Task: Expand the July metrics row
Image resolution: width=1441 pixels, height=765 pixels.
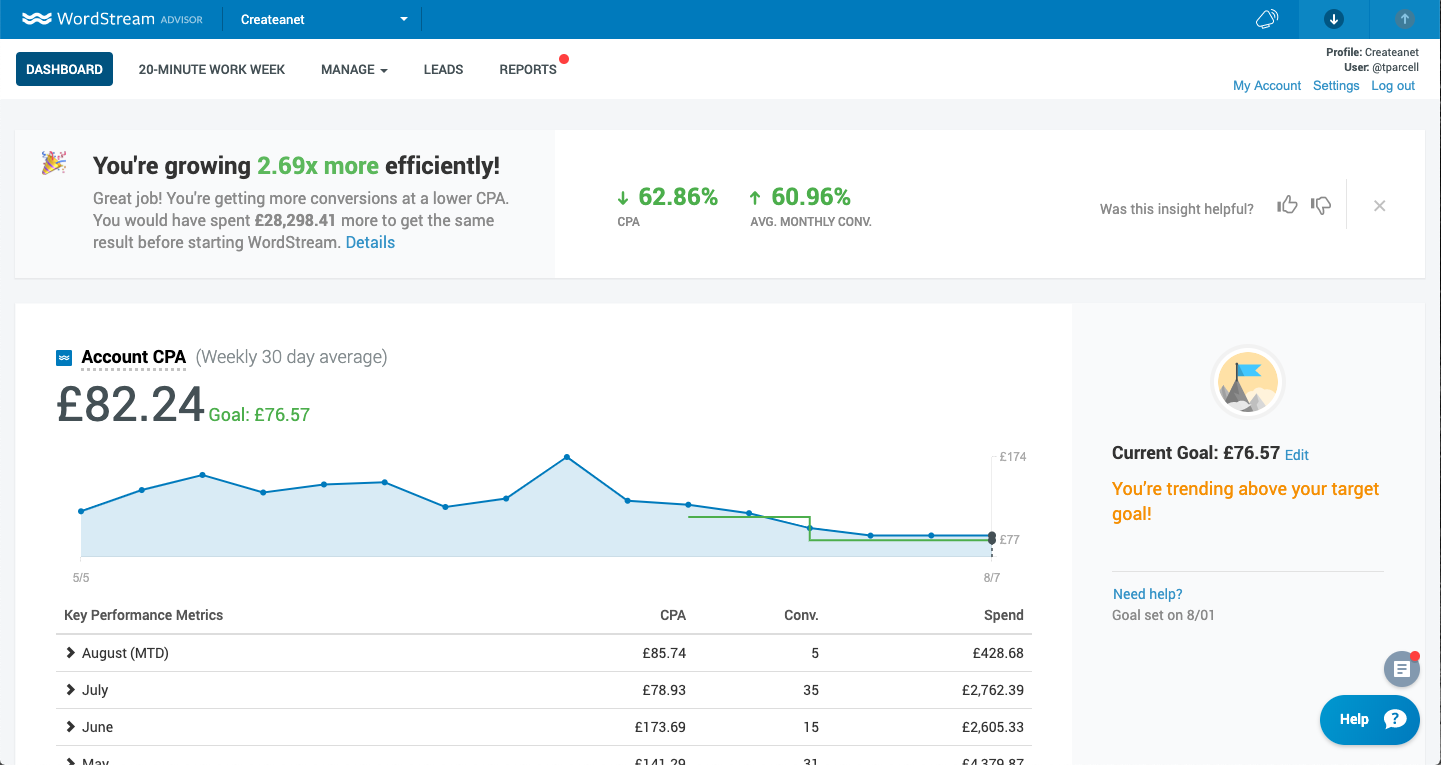Action: 70,690
